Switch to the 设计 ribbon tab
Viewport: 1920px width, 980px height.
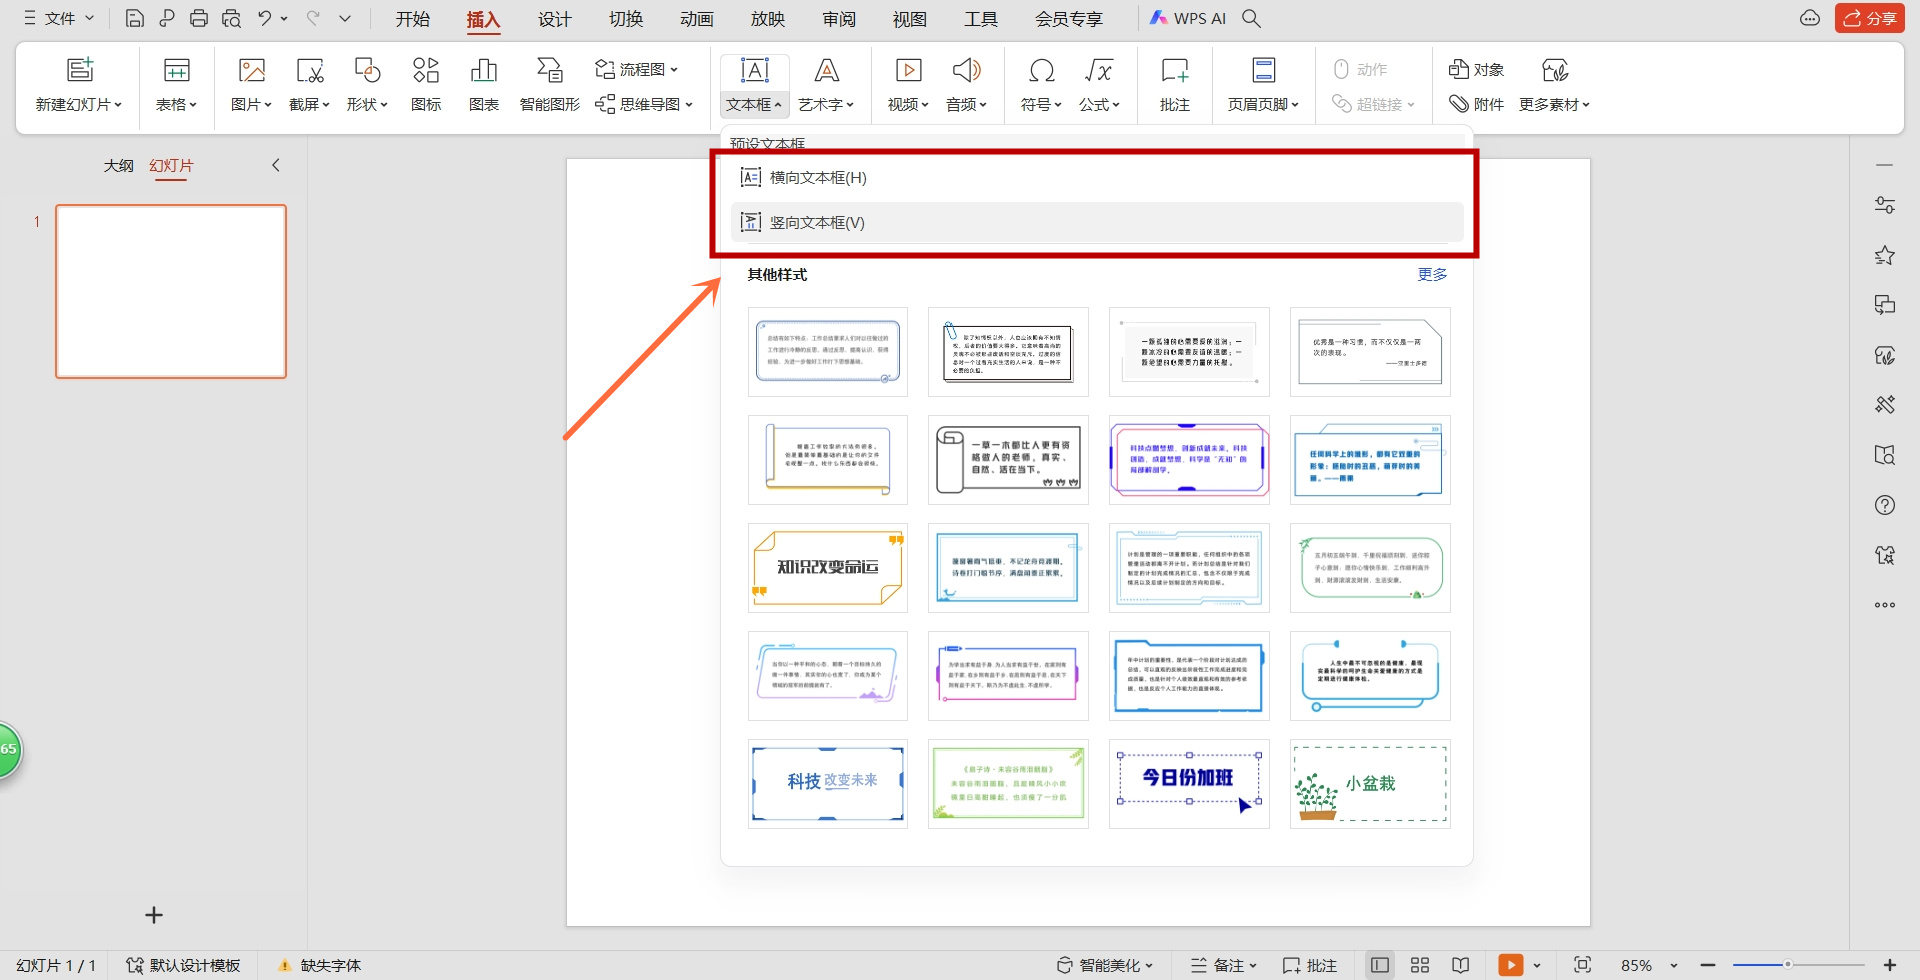click(554, 19)
